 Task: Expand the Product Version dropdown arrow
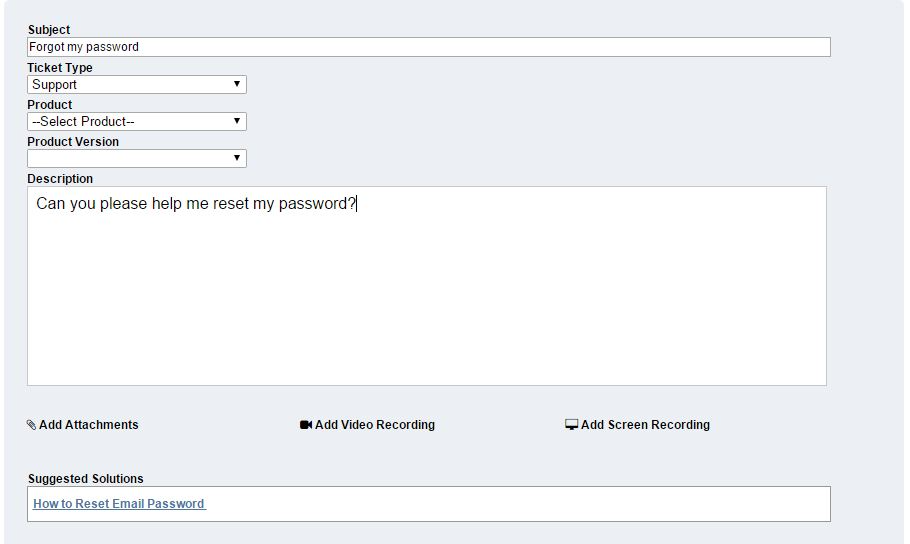pos(237,159)
